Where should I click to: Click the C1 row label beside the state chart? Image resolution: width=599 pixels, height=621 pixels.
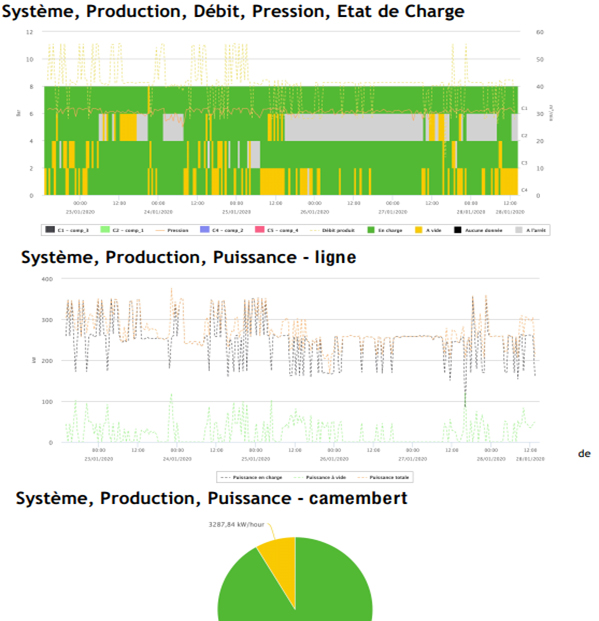tap(524, 108)
